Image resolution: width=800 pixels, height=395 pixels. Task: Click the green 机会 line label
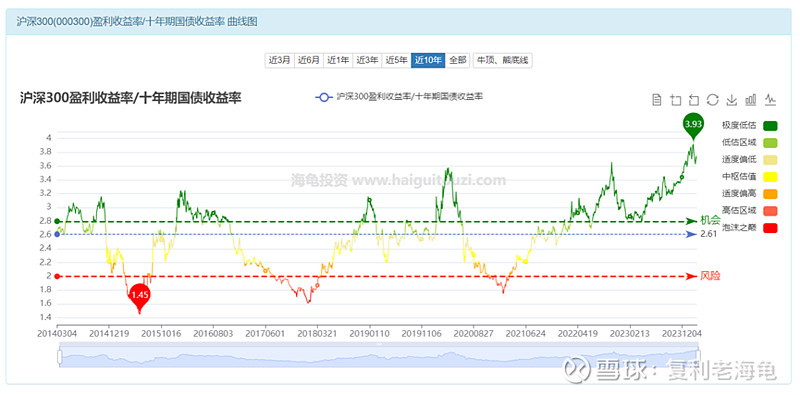coord(710,220)
